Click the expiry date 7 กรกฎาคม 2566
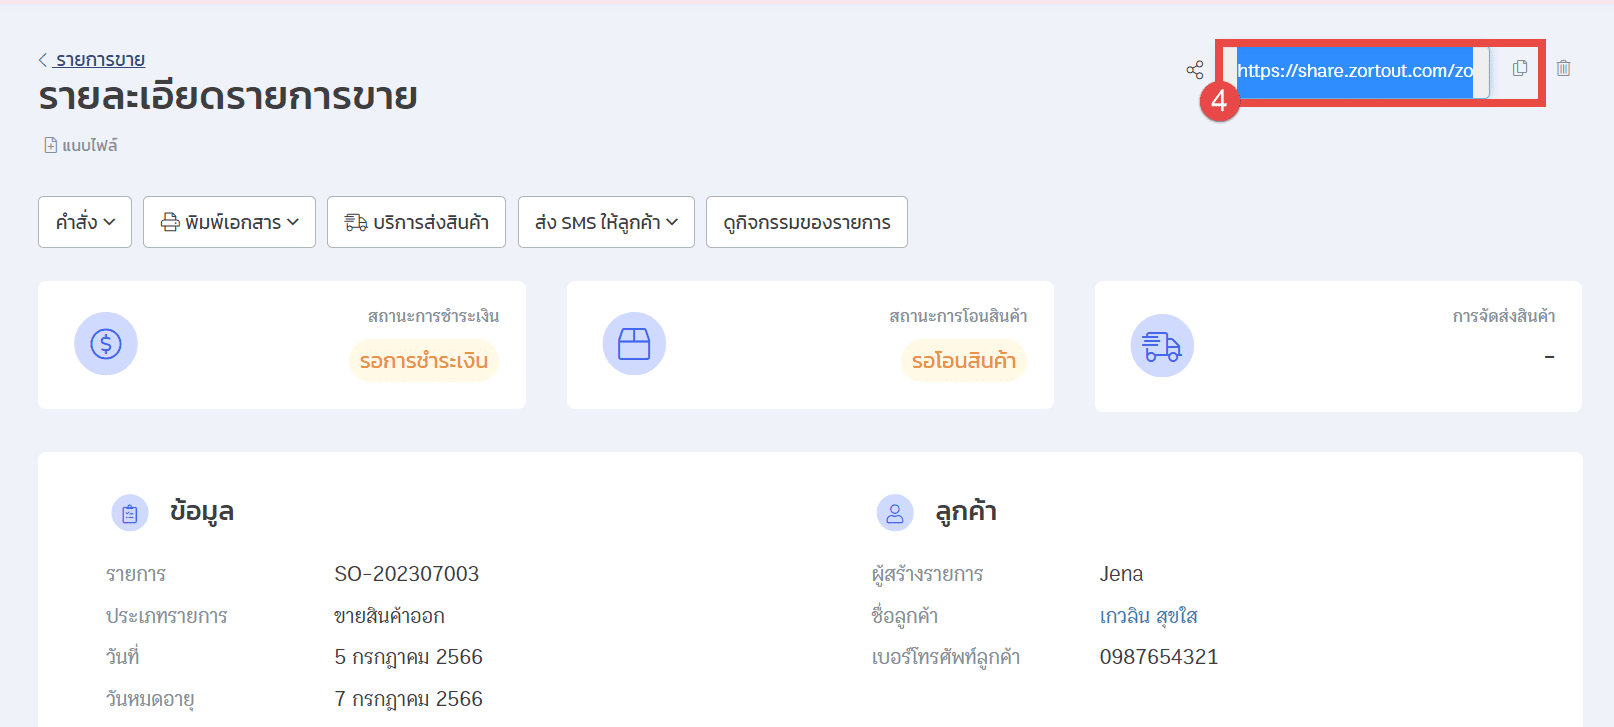 [409, 699]
